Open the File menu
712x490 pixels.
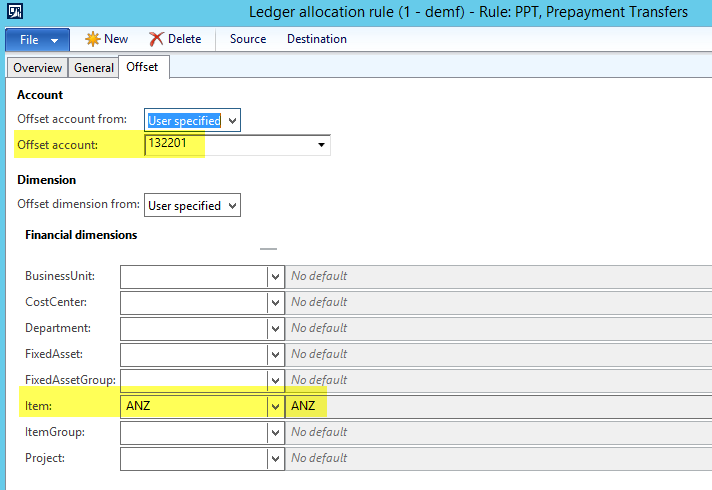point(37,40)
